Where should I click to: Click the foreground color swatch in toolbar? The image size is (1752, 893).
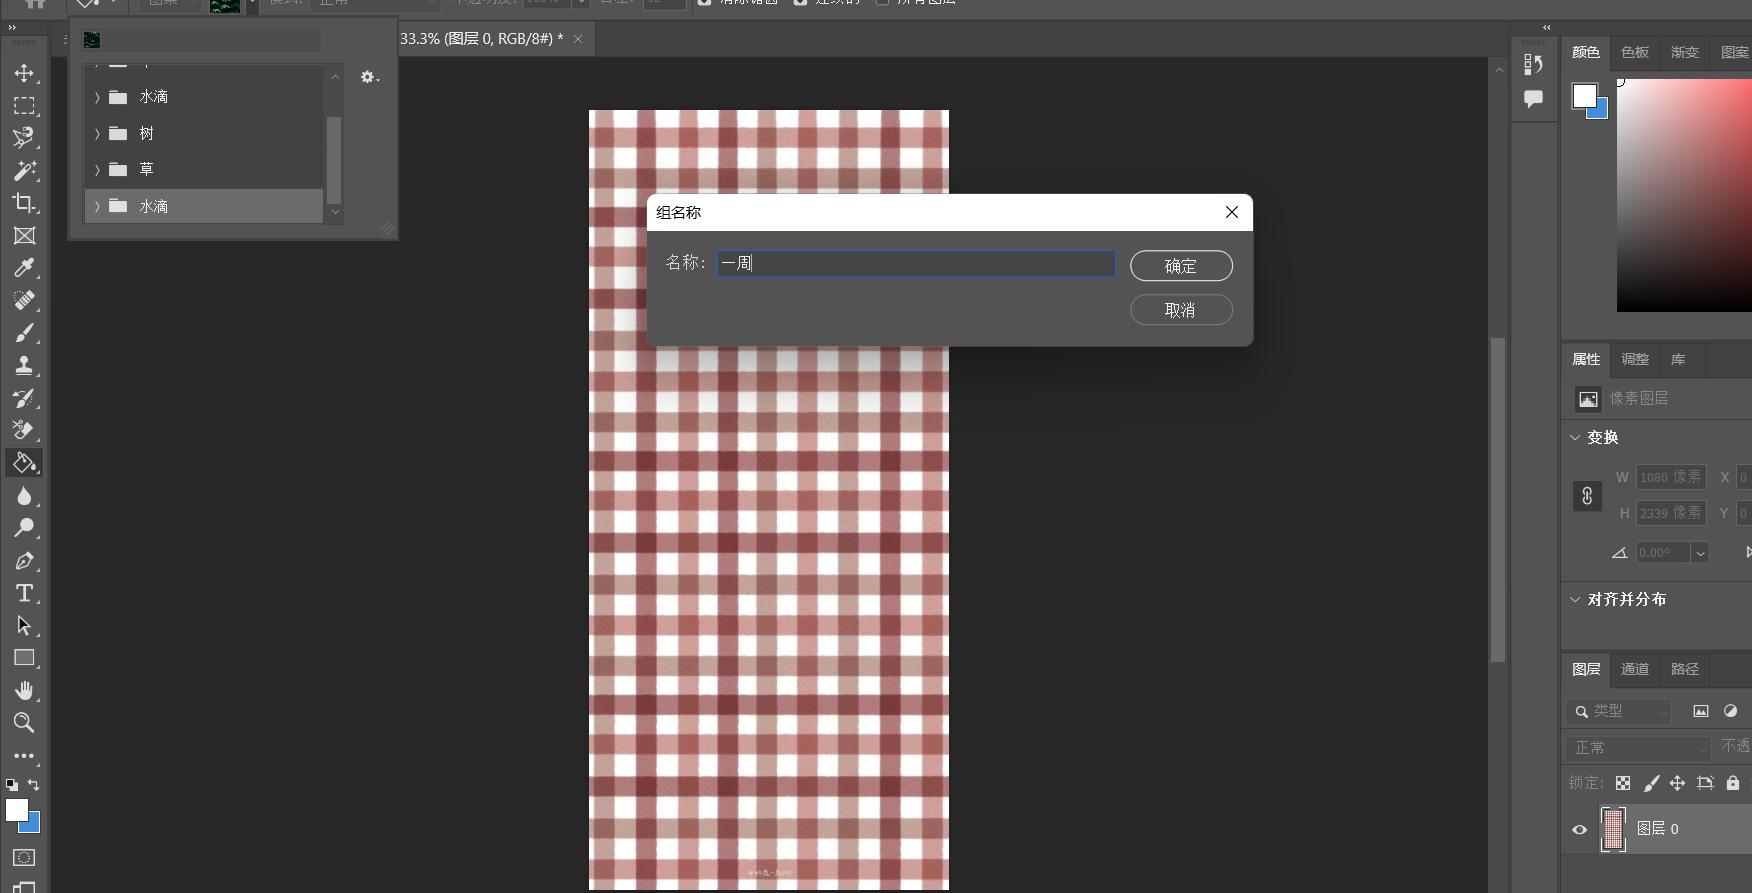(x=16, y=810)
